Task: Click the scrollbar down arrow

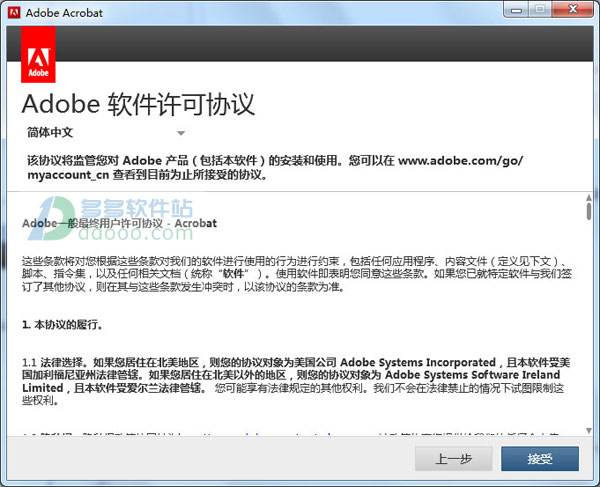Action: (x=589, y=431)
